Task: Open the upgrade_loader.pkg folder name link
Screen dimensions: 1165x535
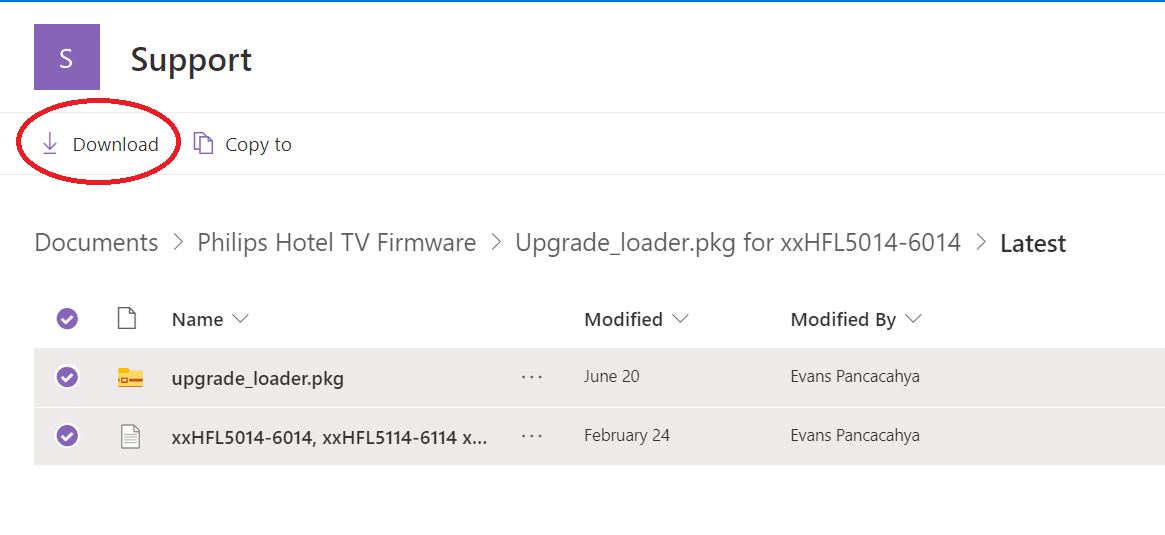Action: pyautogui.click(x=257, y=378)
